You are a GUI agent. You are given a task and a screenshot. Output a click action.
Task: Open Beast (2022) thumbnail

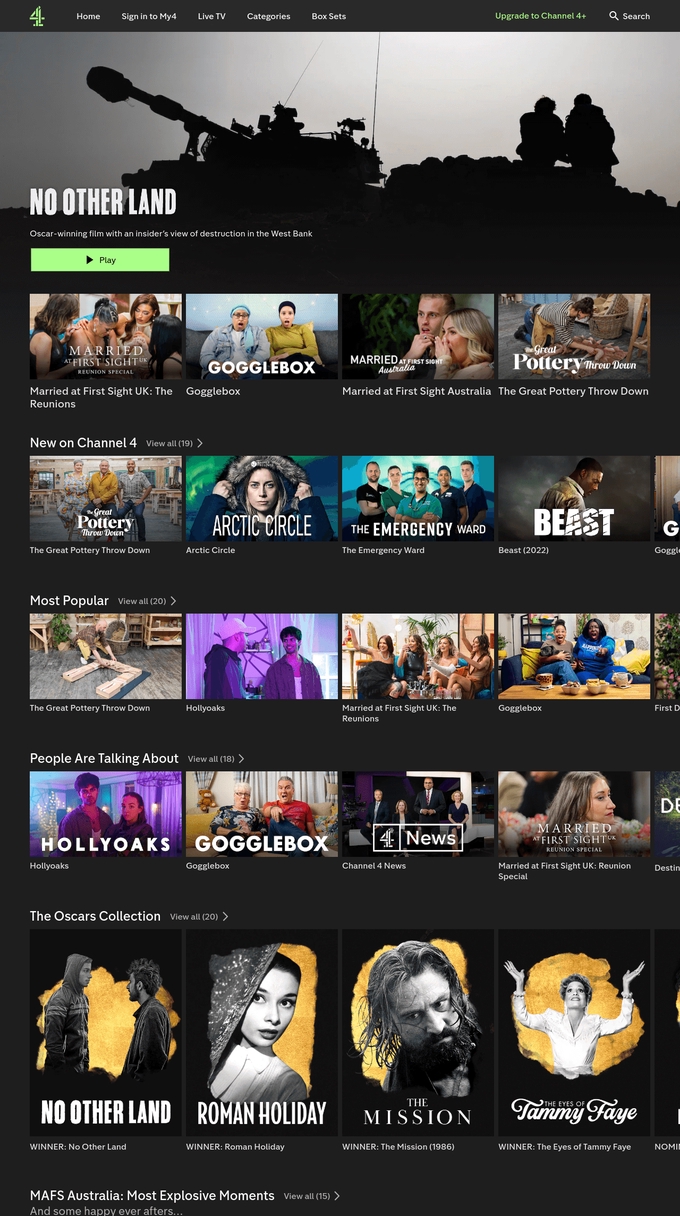tap(574, 499)
